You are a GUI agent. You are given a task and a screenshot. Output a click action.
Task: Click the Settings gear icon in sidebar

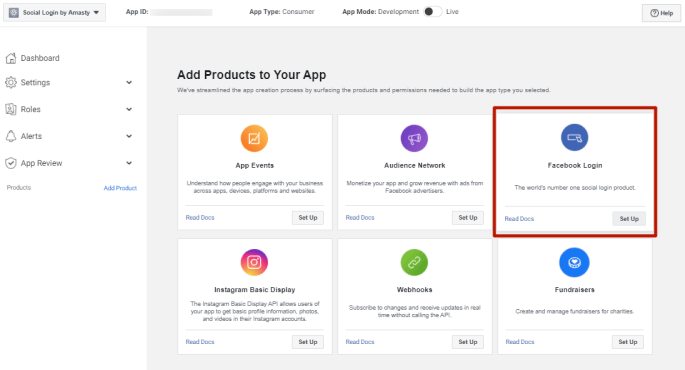click(11, 83)
